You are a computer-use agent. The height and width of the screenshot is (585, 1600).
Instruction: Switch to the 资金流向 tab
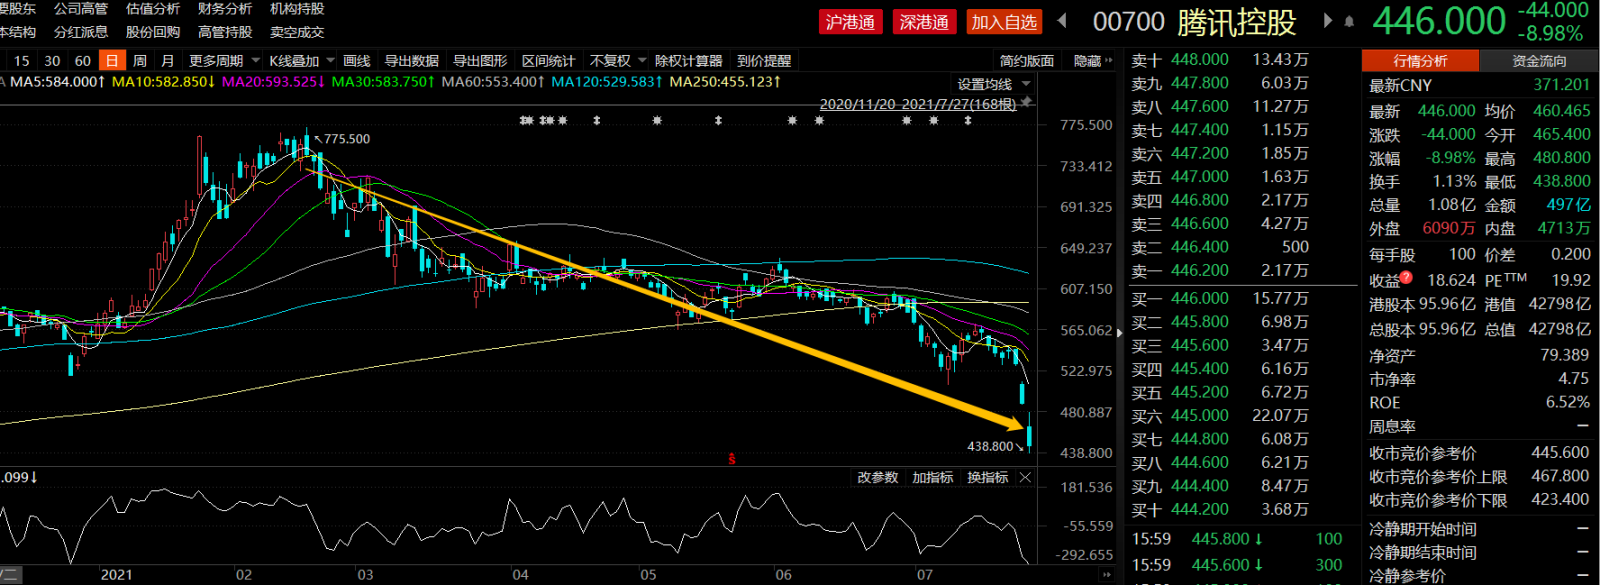(x=1539, y=61)
